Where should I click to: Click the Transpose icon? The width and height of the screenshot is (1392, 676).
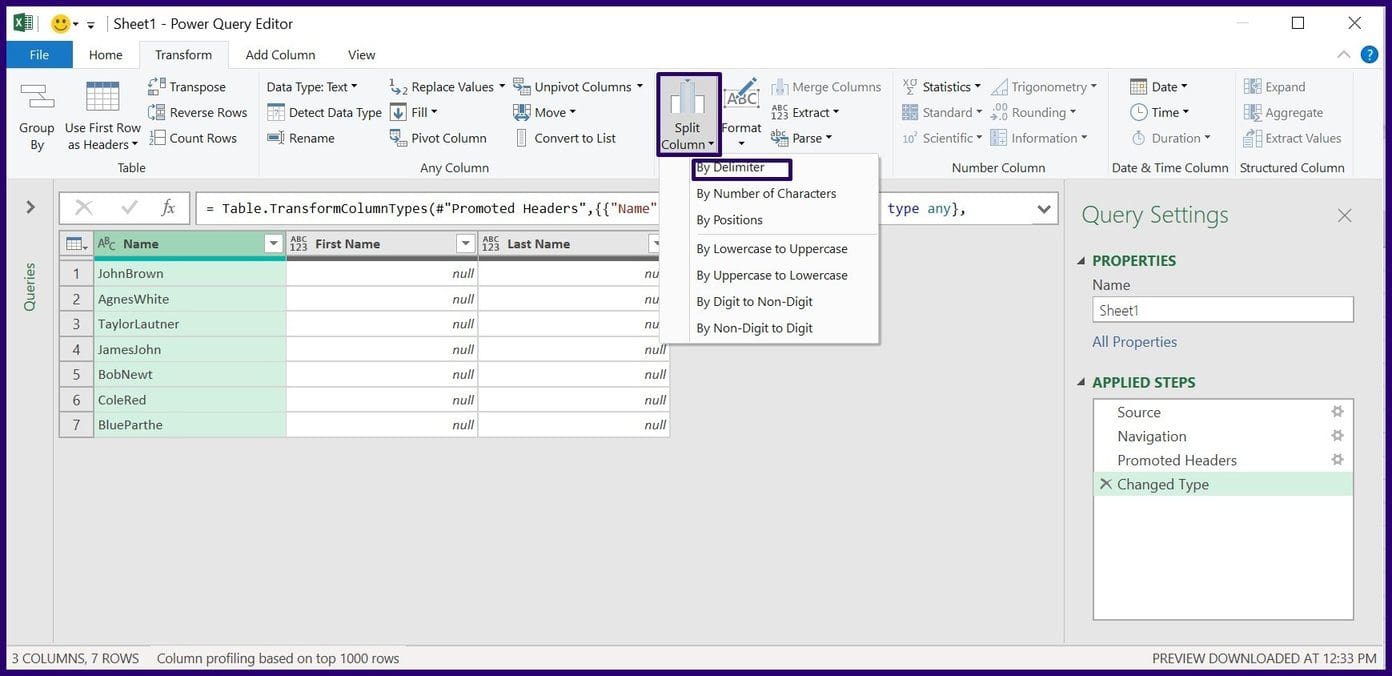coord(157,87)
